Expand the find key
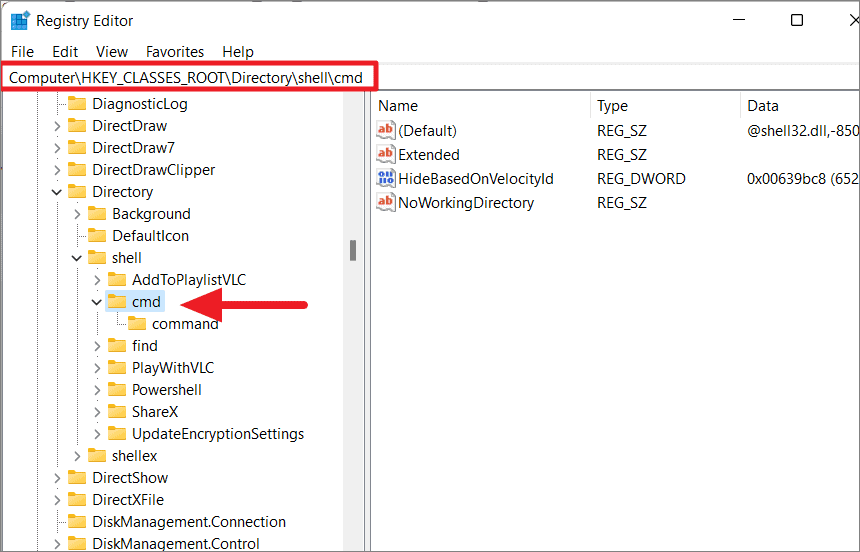The width and height of the screenshot is (860, 552). click(x=97, y=346)
